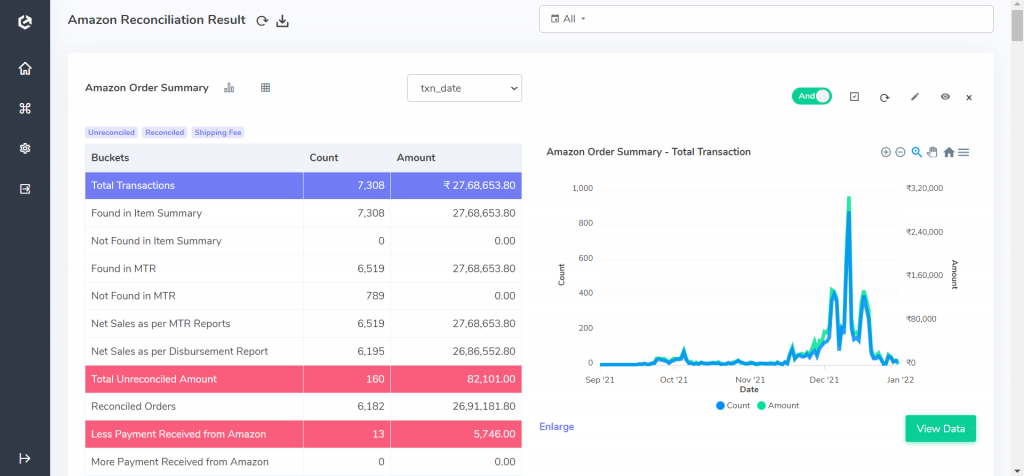Click the 789 count cell

click(x=347, y=296)
